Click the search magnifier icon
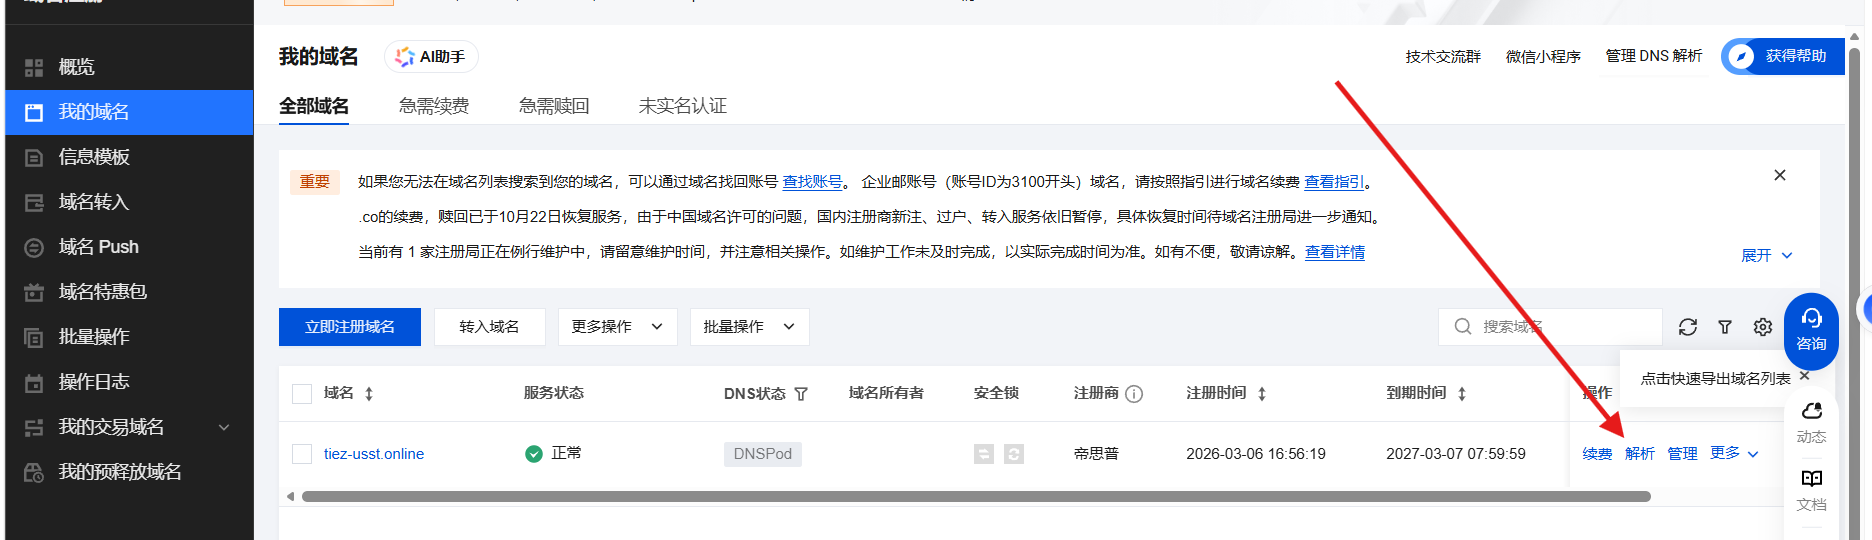This screenshot has height=540, width=1872. point(1463,327)
